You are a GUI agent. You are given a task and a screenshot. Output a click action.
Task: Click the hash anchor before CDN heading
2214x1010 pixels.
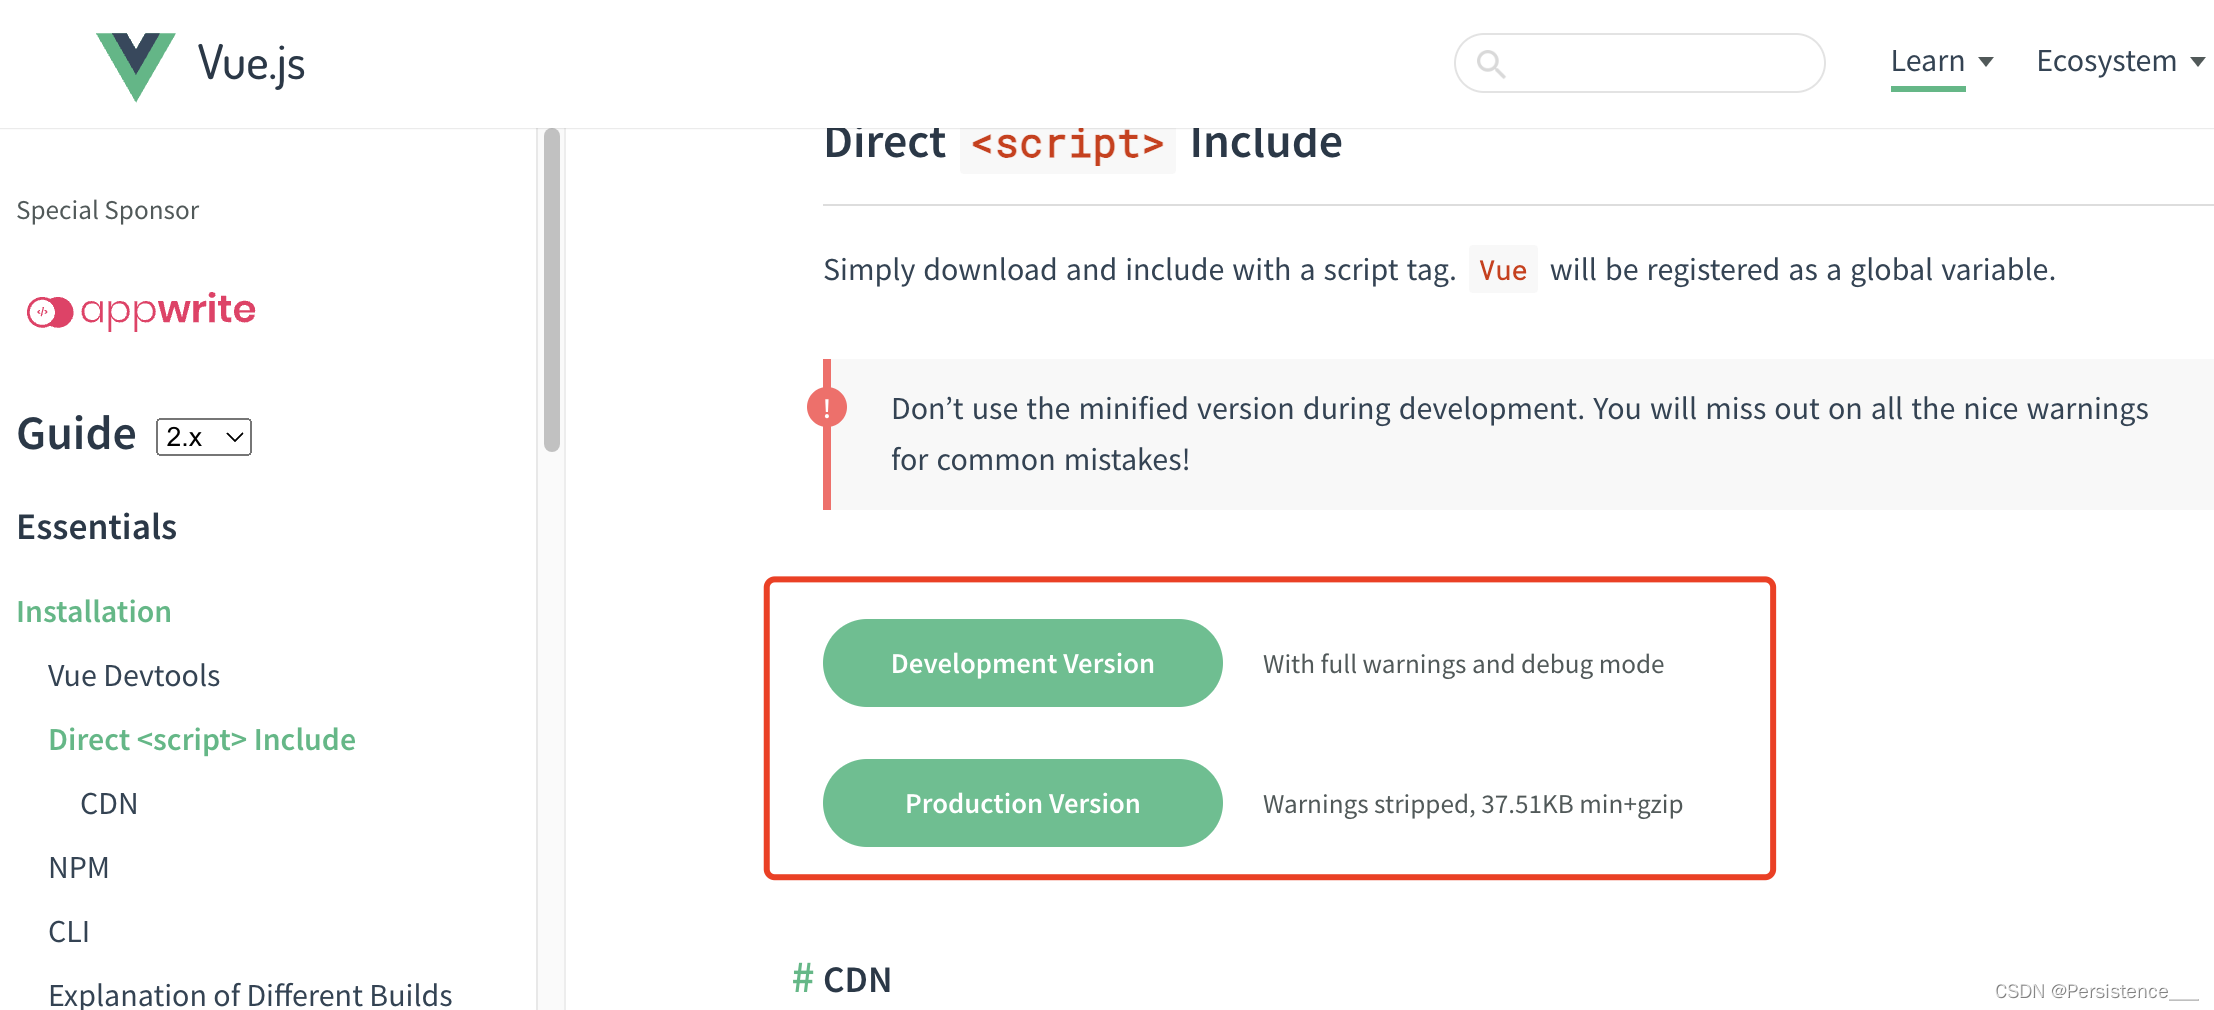point(802,979)
